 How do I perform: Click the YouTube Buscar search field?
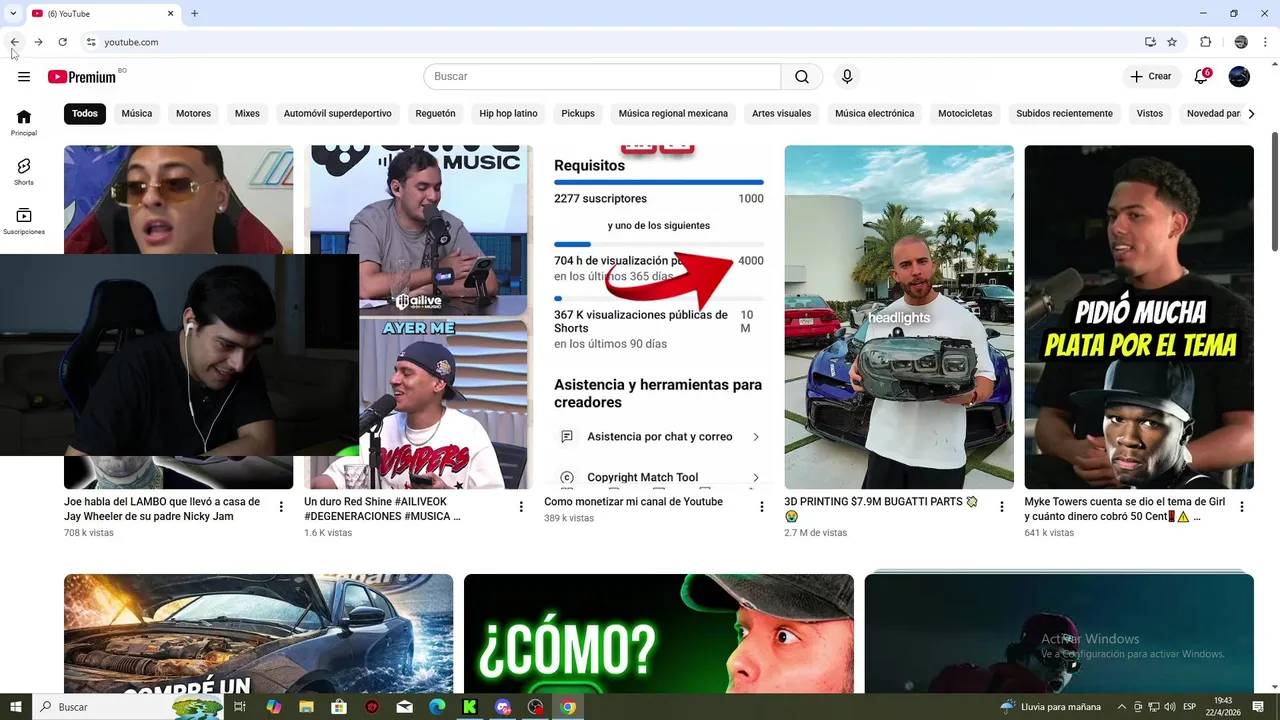[602, 77]
